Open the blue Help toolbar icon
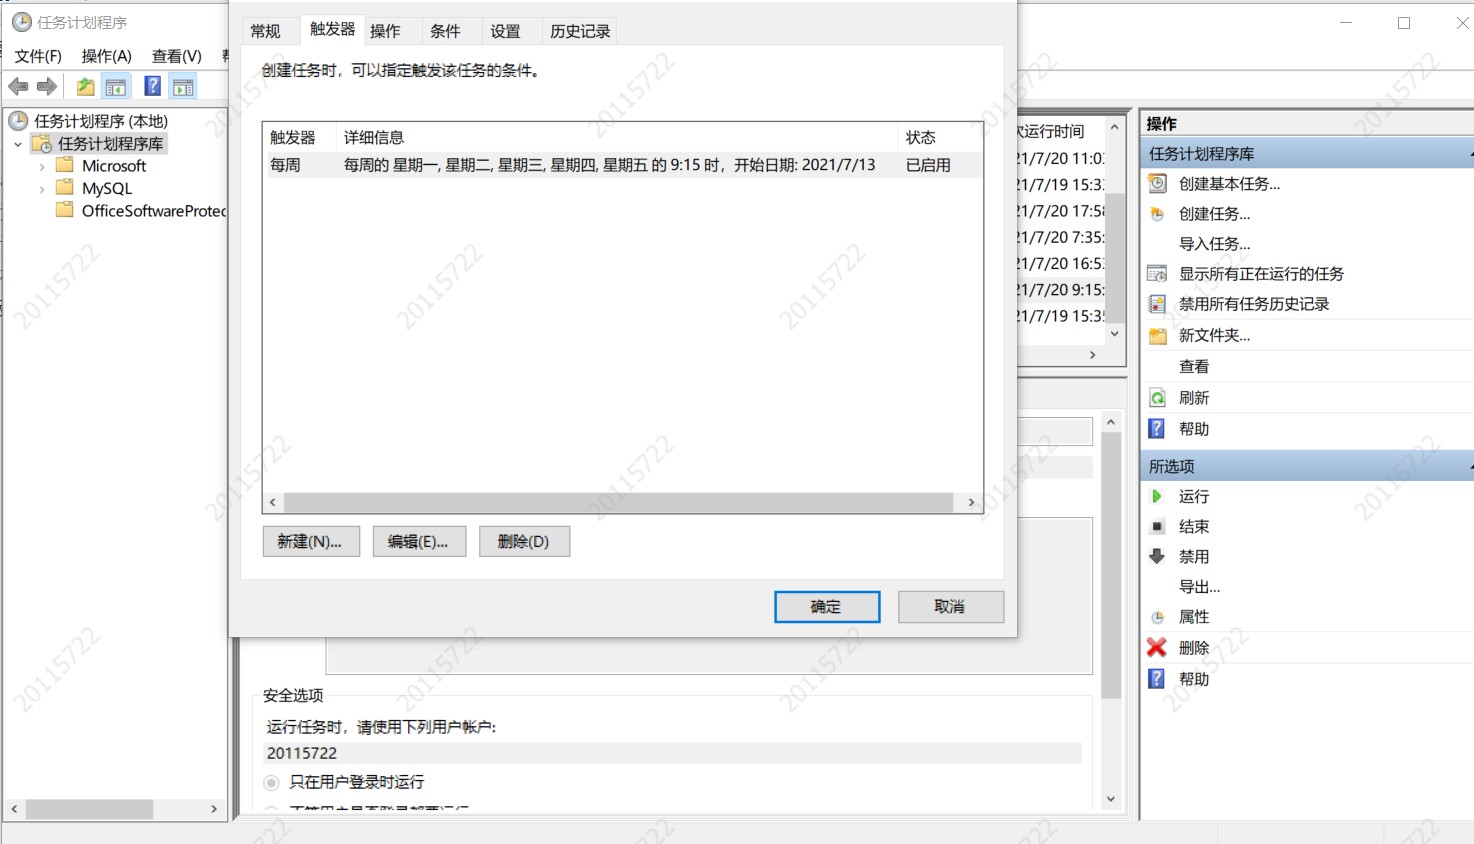Viewport: 1474px width, 844px height. pos(153,86)
